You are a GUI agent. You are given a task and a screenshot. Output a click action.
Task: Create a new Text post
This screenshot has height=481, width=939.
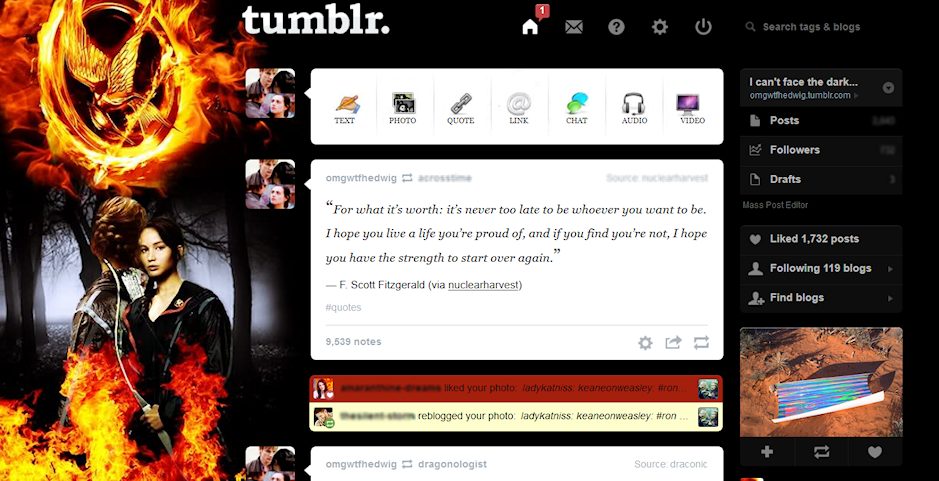coord(344,108)
